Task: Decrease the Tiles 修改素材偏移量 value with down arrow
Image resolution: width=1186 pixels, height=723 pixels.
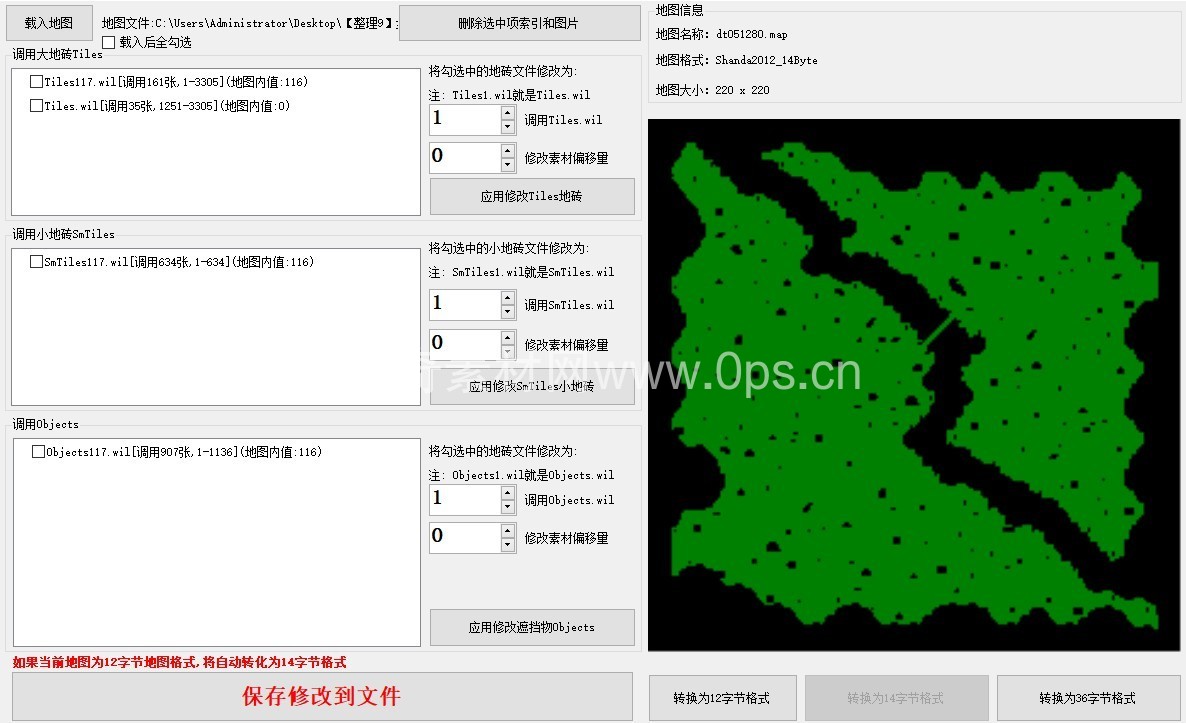Action: point(508,165)
